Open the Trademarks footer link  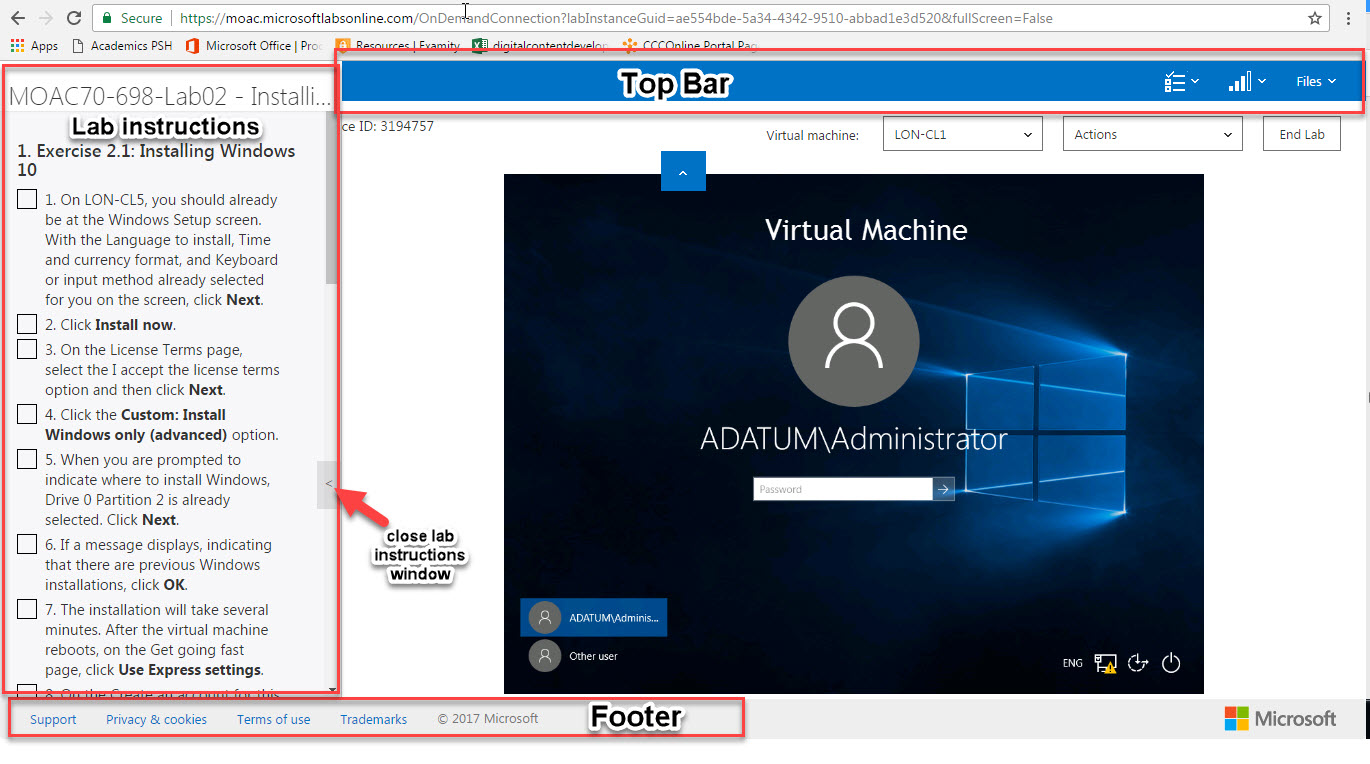point(374,719)
